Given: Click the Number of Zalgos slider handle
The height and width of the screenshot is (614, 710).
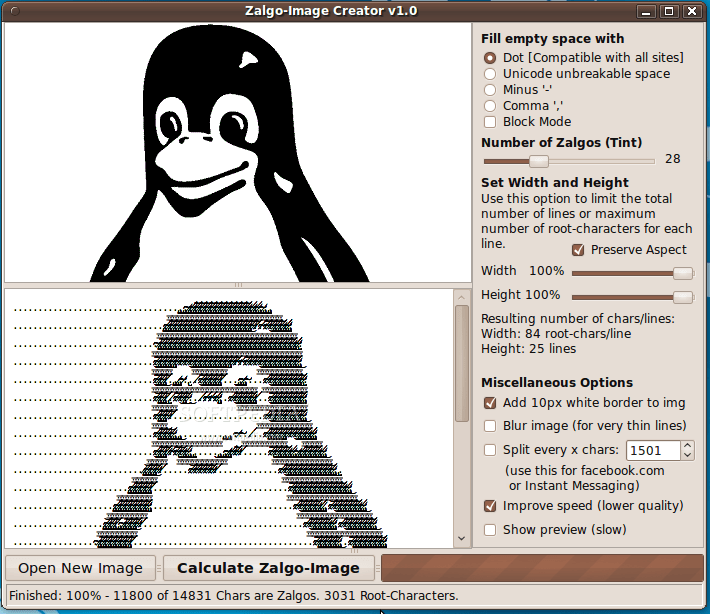Looking at the screenshot, I should [x=539, y=161].
